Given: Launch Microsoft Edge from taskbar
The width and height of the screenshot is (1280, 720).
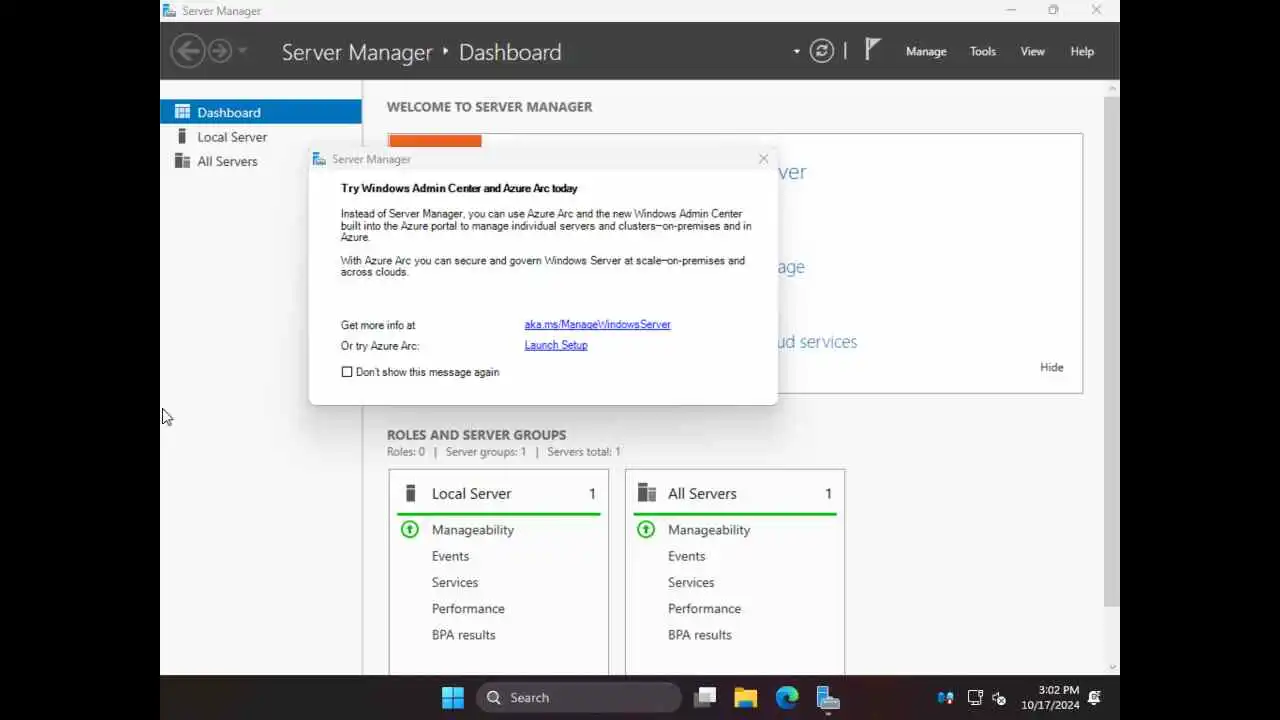Looking at the screenshot, I should click(x=787, y=698).
